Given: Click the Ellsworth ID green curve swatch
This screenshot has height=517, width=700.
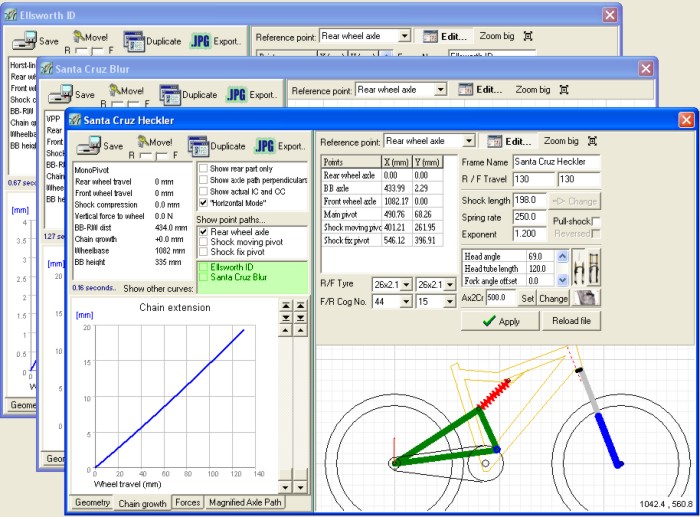Looking at the screenshot, I should (x=204, y=268).
